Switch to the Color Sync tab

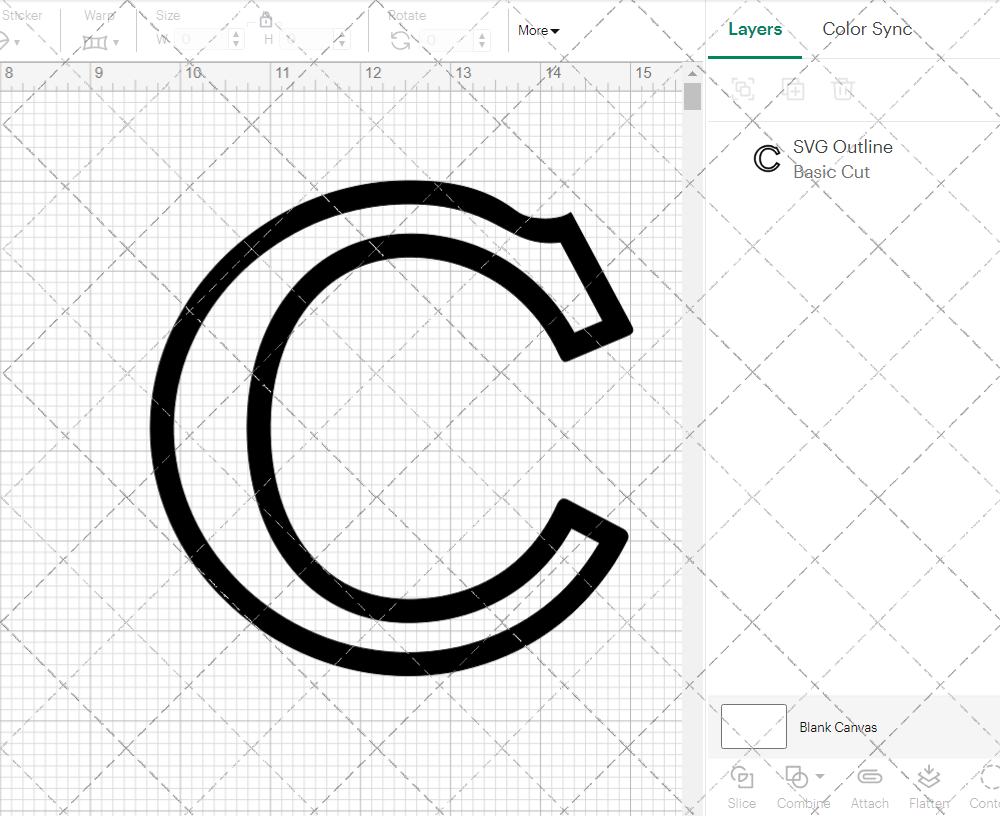867,29
